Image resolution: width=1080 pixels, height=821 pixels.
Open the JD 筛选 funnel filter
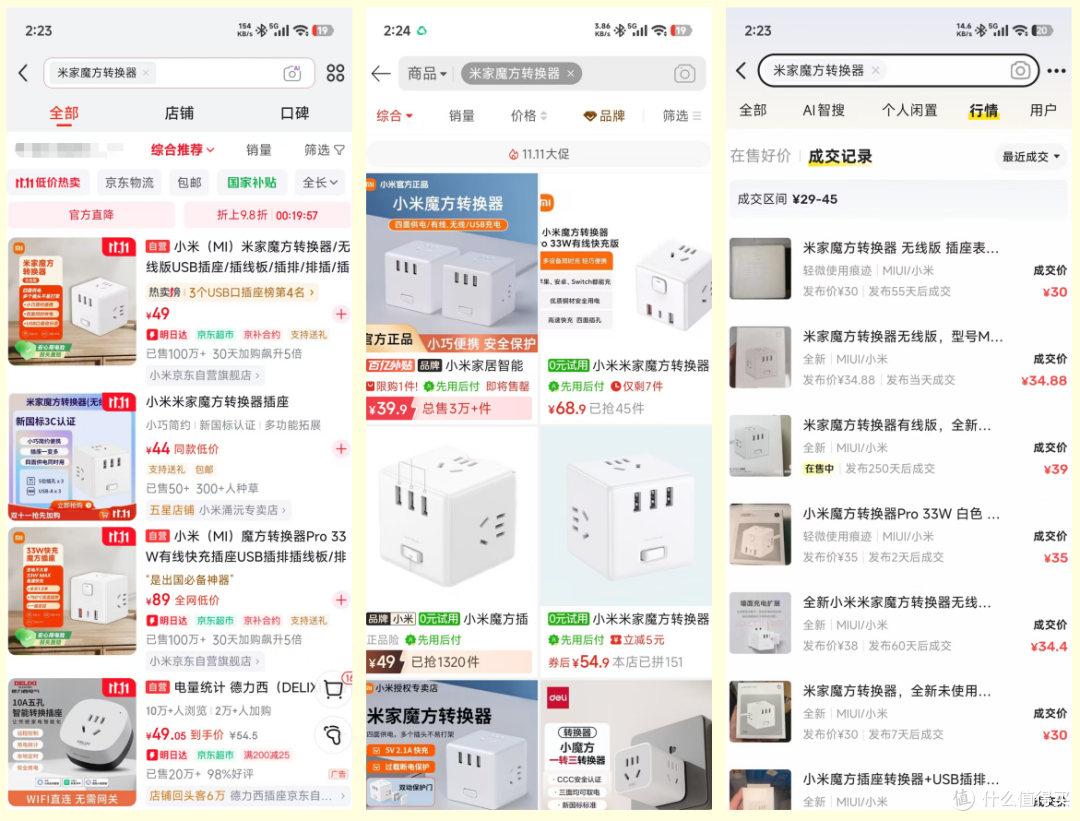(324, 149)
